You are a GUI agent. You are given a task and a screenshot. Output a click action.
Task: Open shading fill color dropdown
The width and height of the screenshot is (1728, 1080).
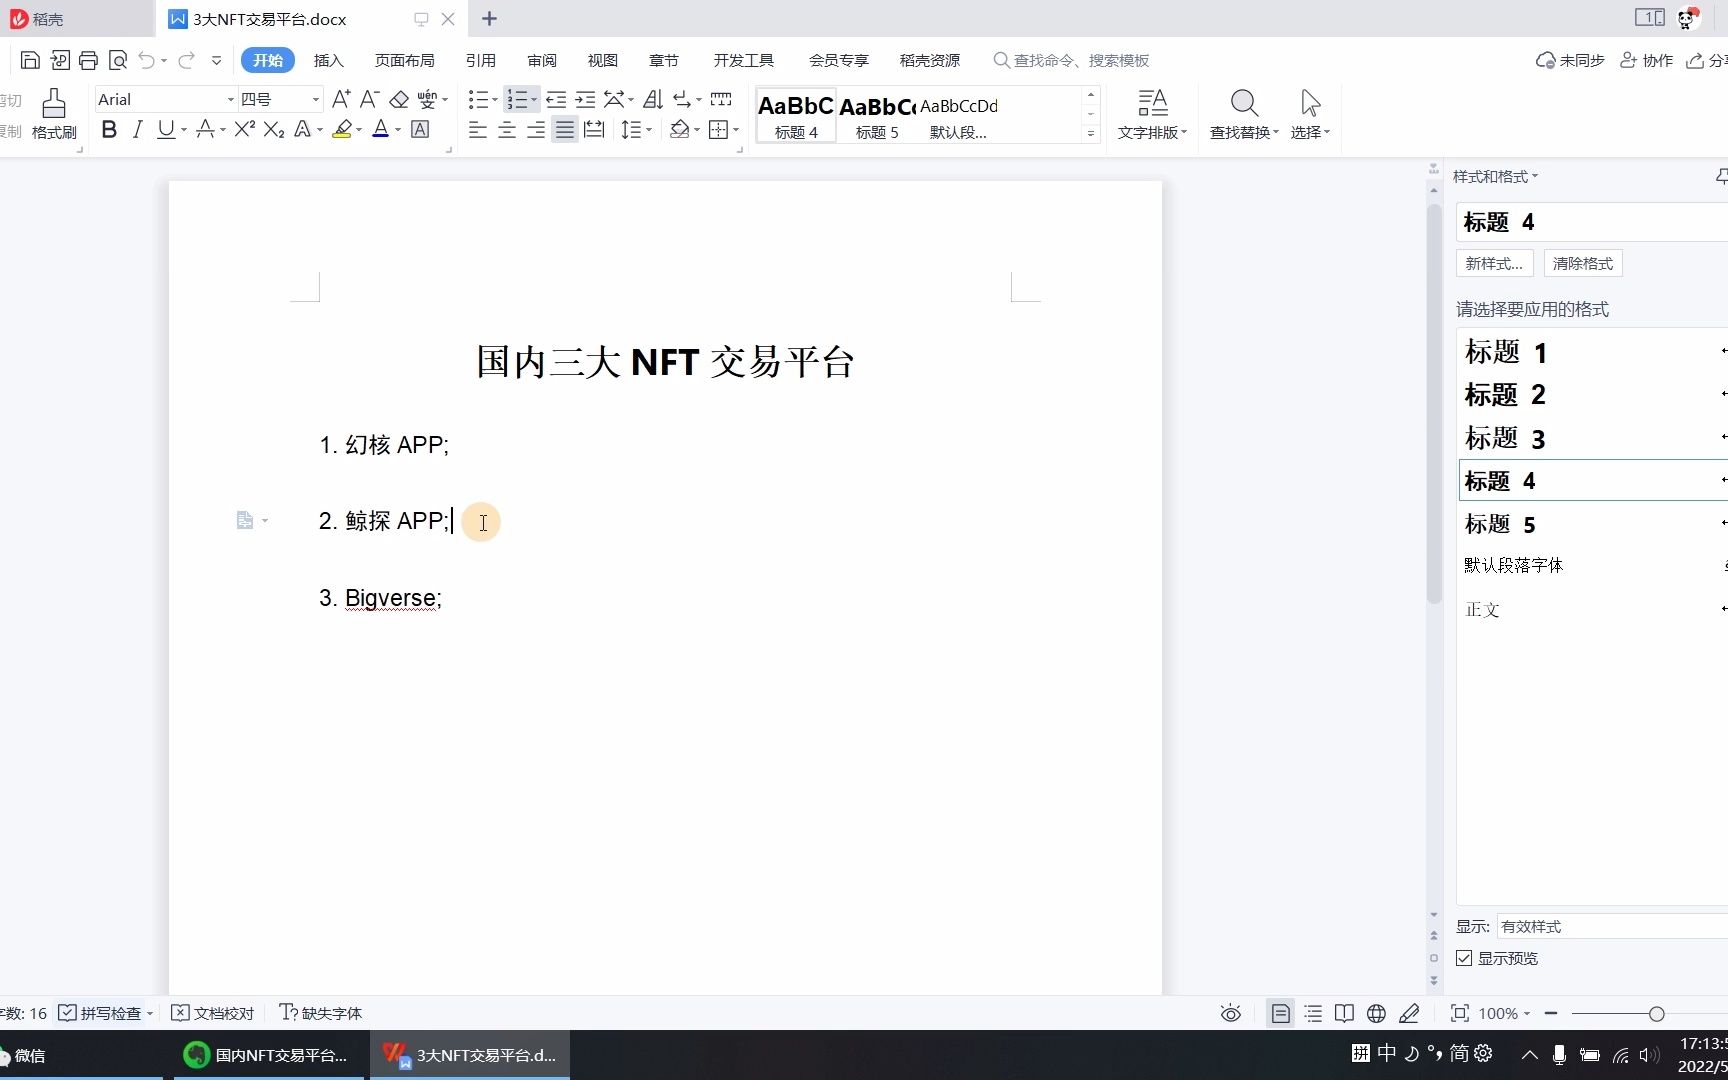click(697, 130)
